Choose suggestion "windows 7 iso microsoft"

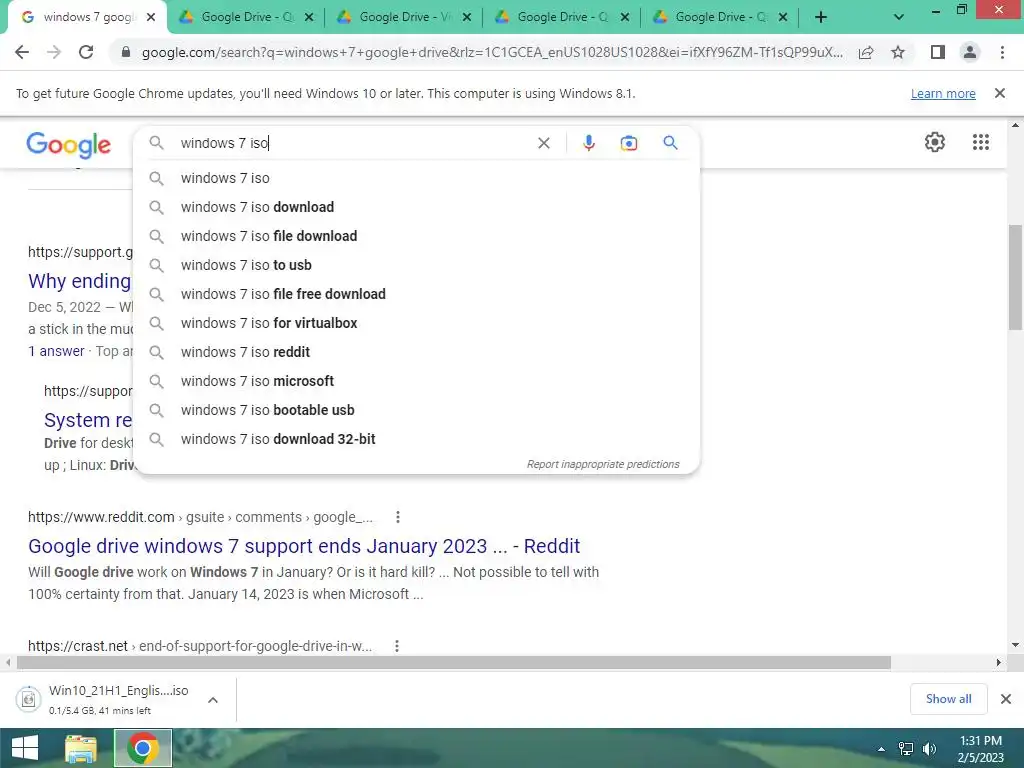point(417,381)
